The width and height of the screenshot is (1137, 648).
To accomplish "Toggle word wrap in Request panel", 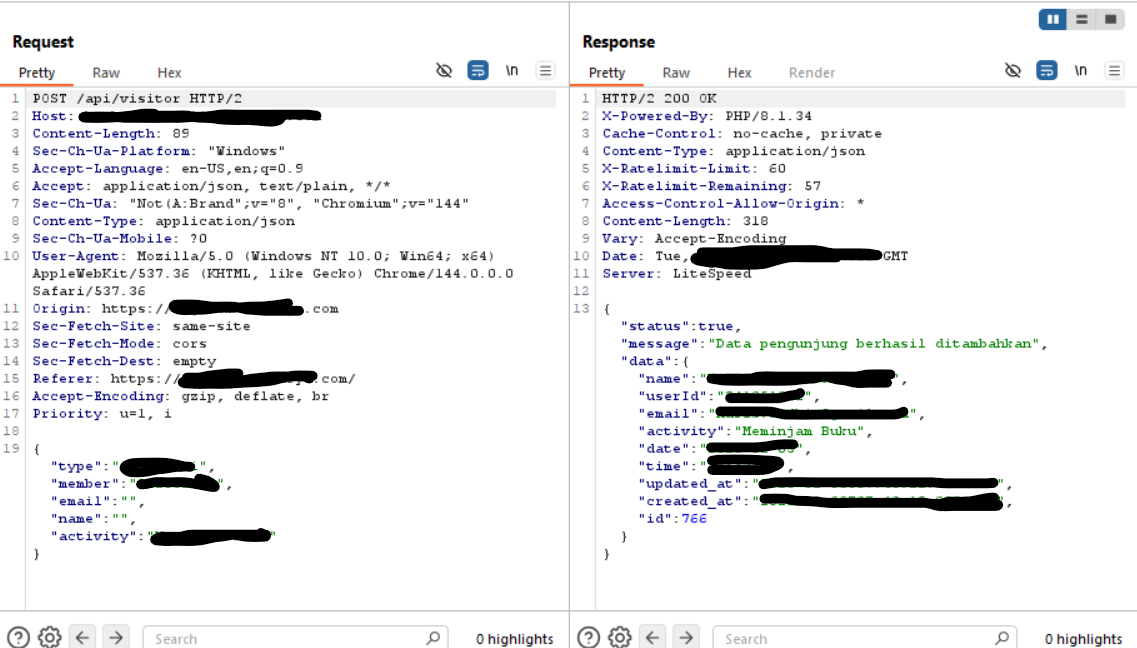I will click(478, 70).
